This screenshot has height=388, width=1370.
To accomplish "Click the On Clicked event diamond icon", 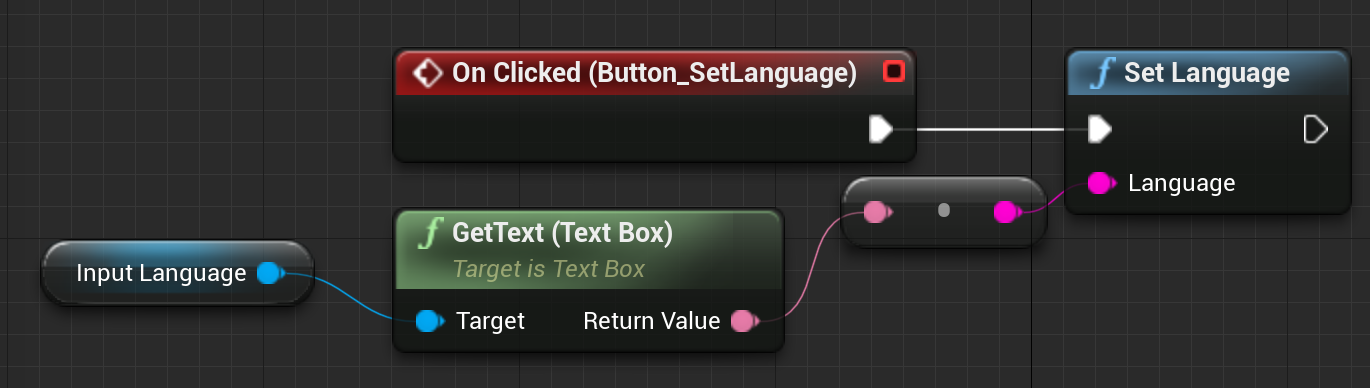I will [428, 73].
